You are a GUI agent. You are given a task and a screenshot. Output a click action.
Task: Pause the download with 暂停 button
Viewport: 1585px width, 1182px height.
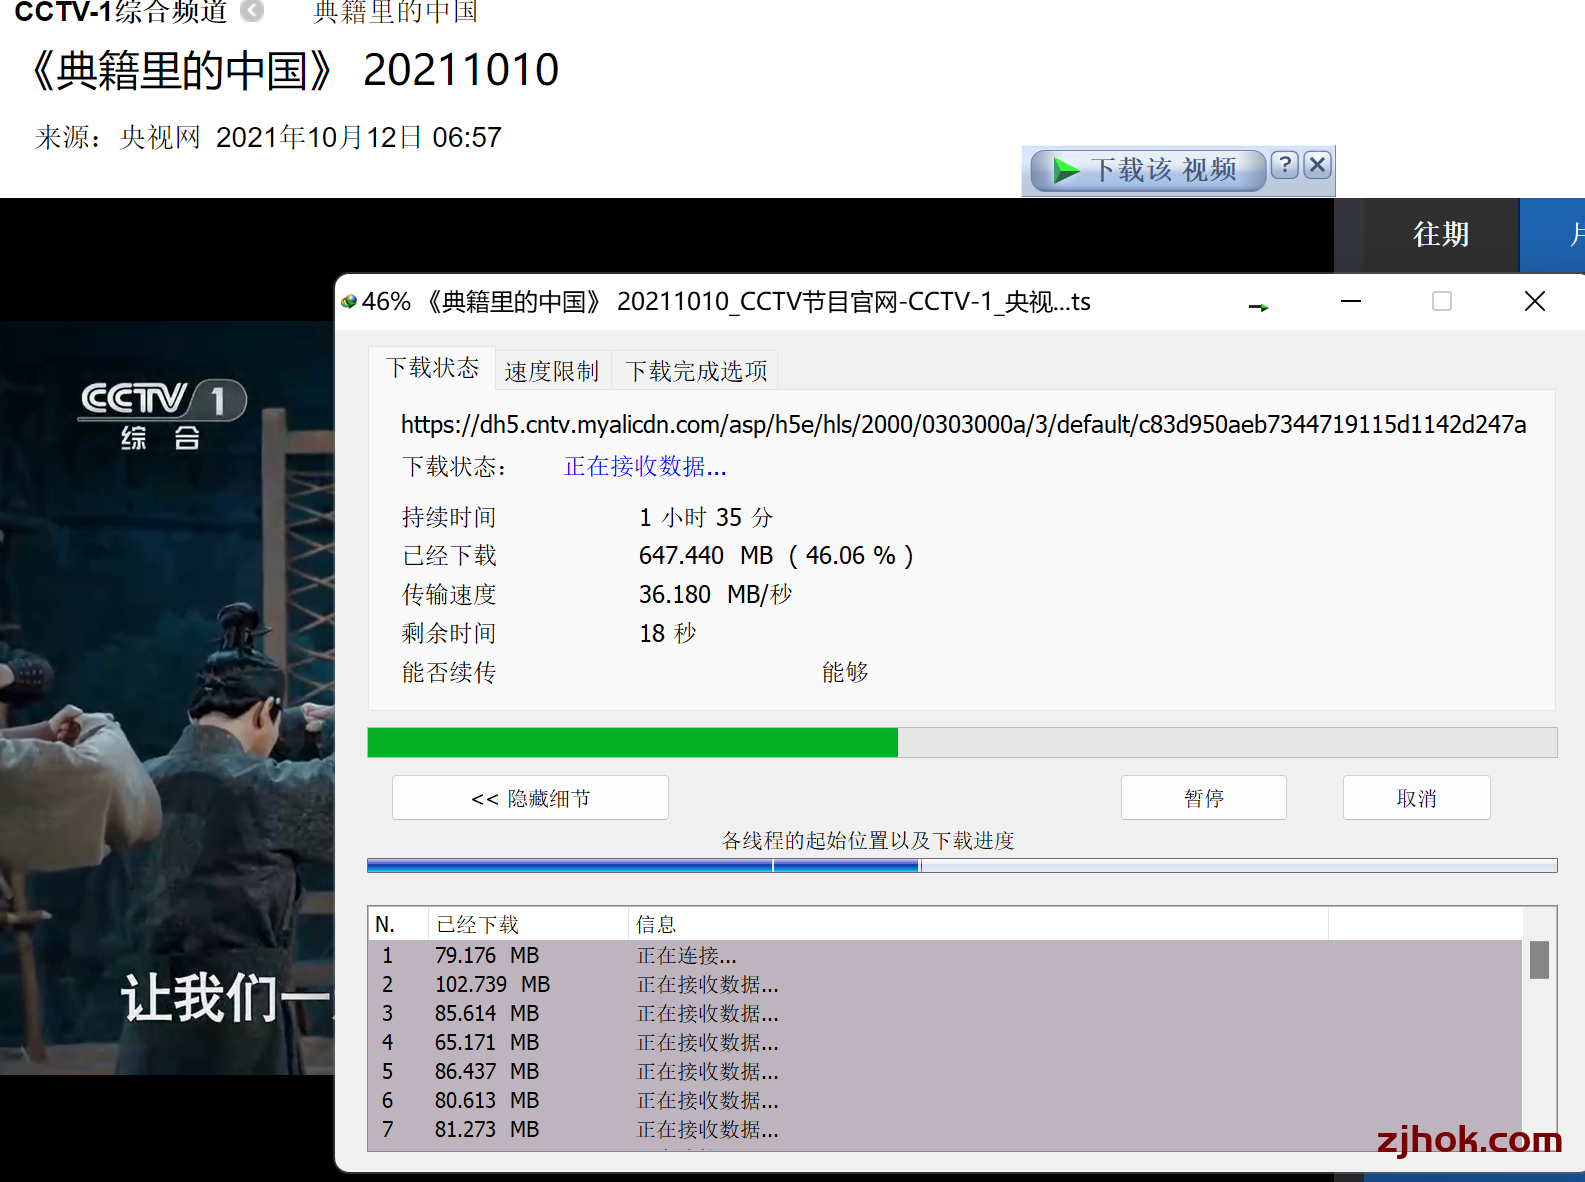coord(1204,798)
